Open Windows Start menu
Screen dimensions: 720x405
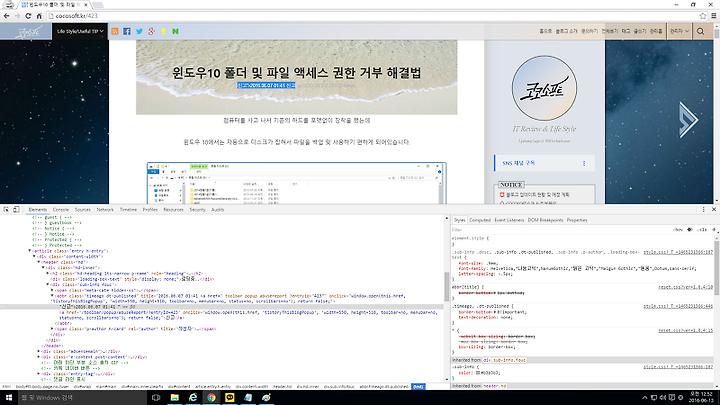(8, 398)
